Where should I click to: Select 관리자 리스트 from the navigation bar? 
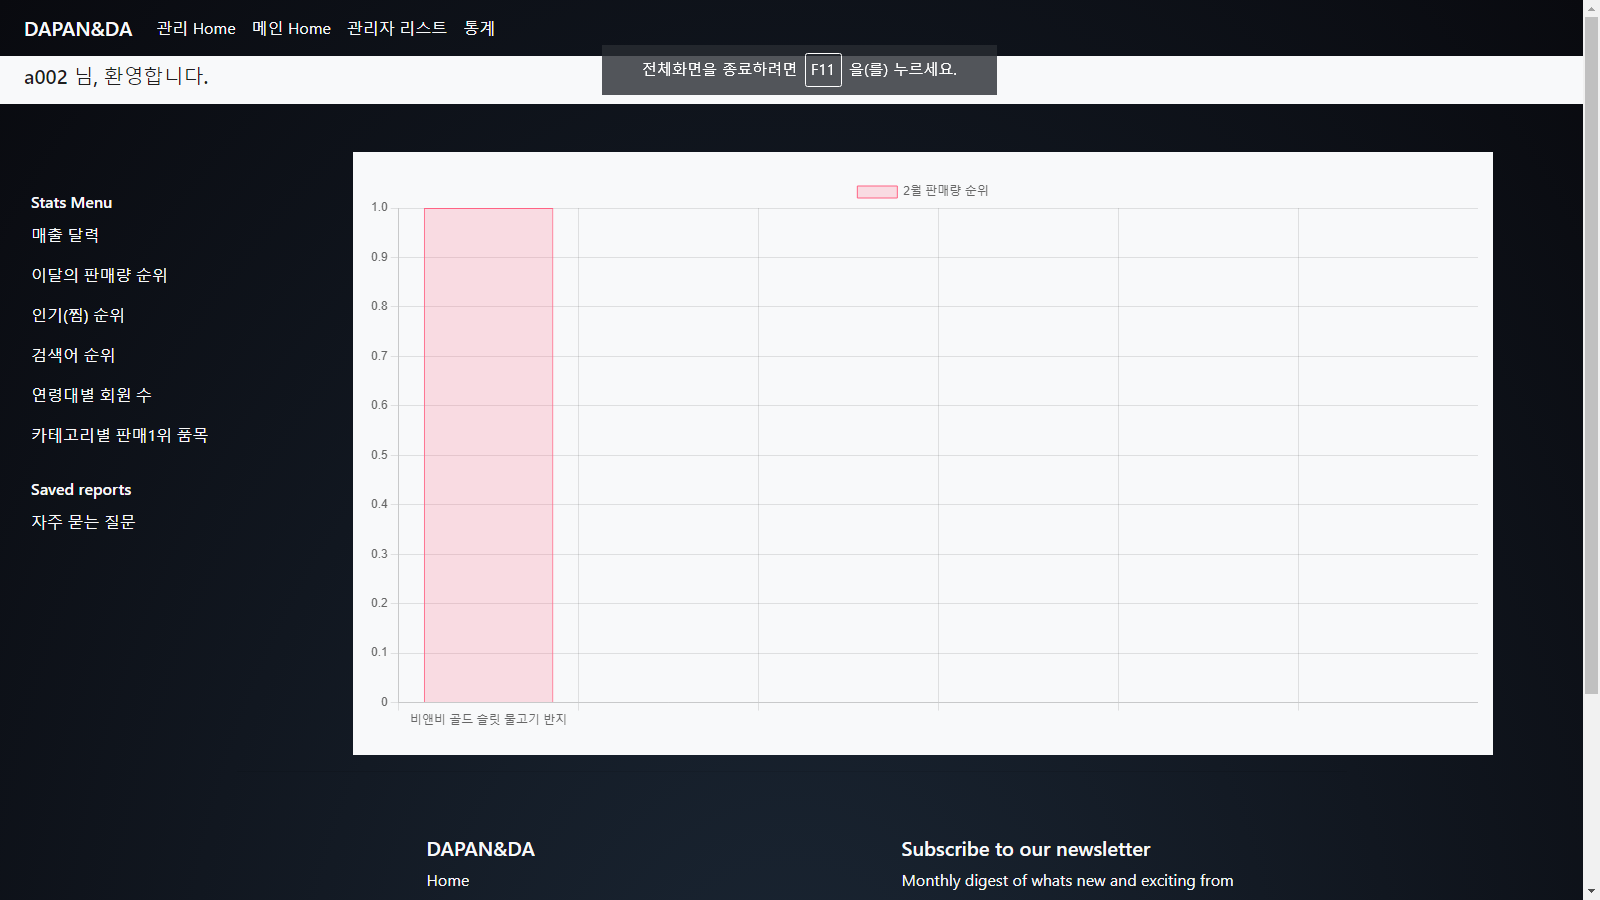[397, 28]
